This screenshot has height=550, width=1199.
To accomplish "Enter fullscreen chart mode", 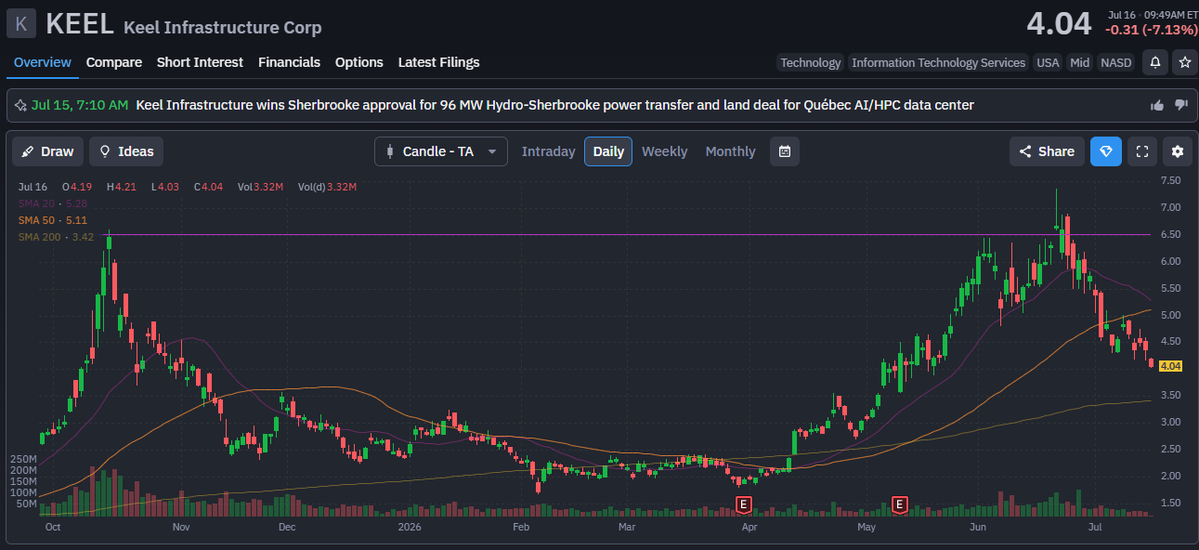I will tap(1142, 151).
